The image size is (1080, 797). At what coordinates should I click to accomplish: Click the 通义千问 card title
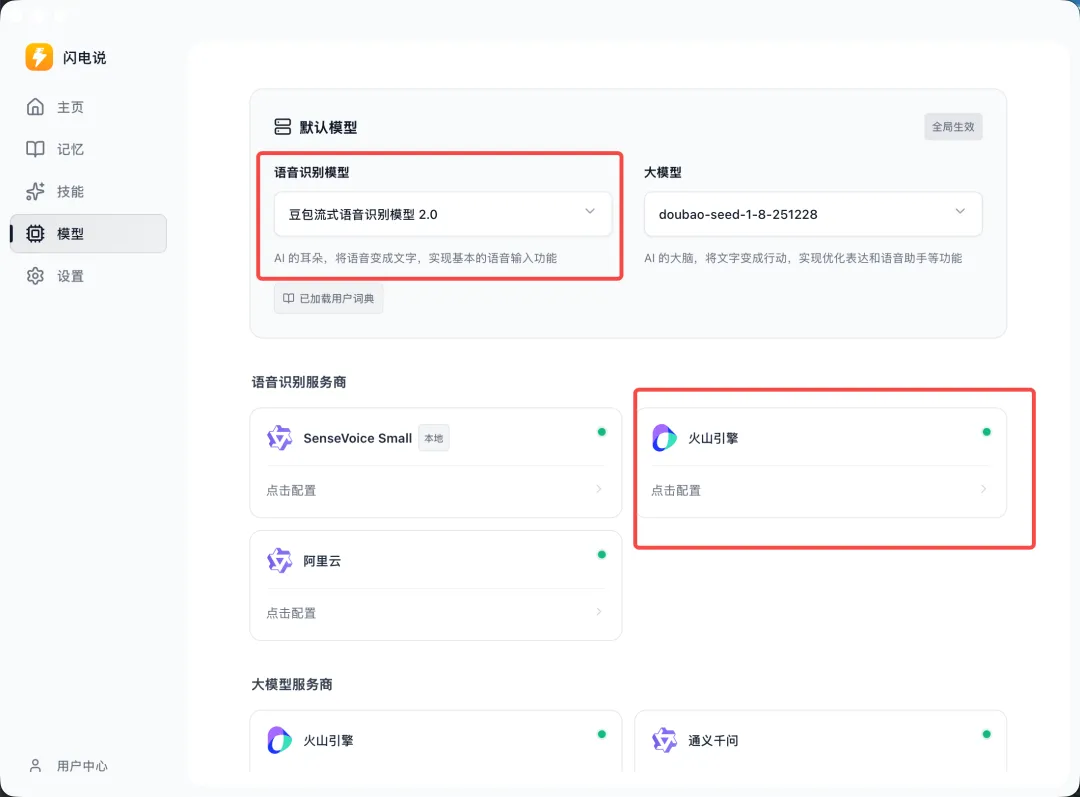[x=713, y=741]
